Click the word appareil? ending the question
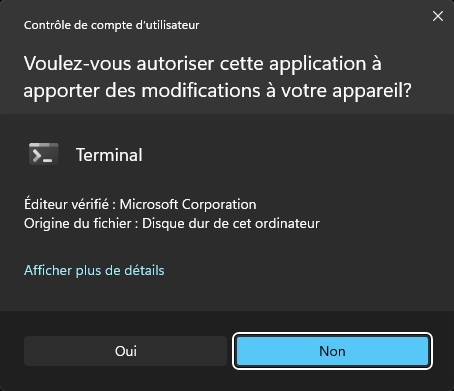The height and width of the screenshot is (391, 454). pyautogui.click(x=372, y=91)
